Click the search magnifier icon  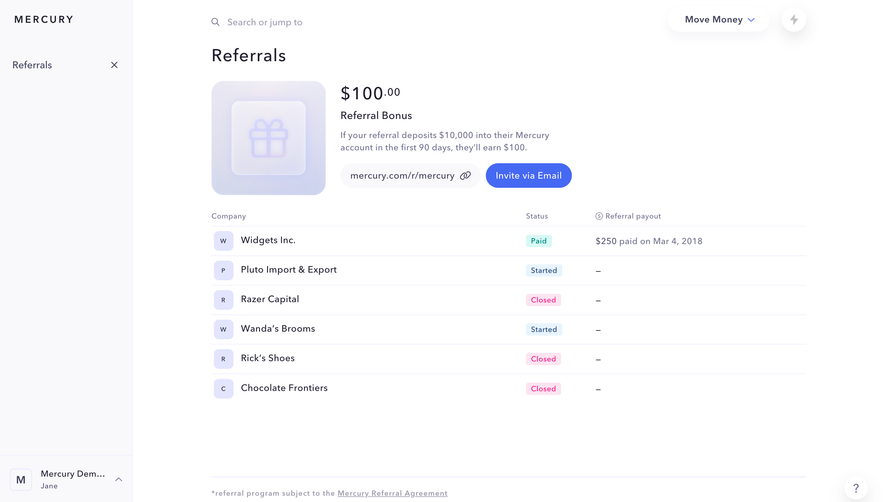[x=215, y=22]
